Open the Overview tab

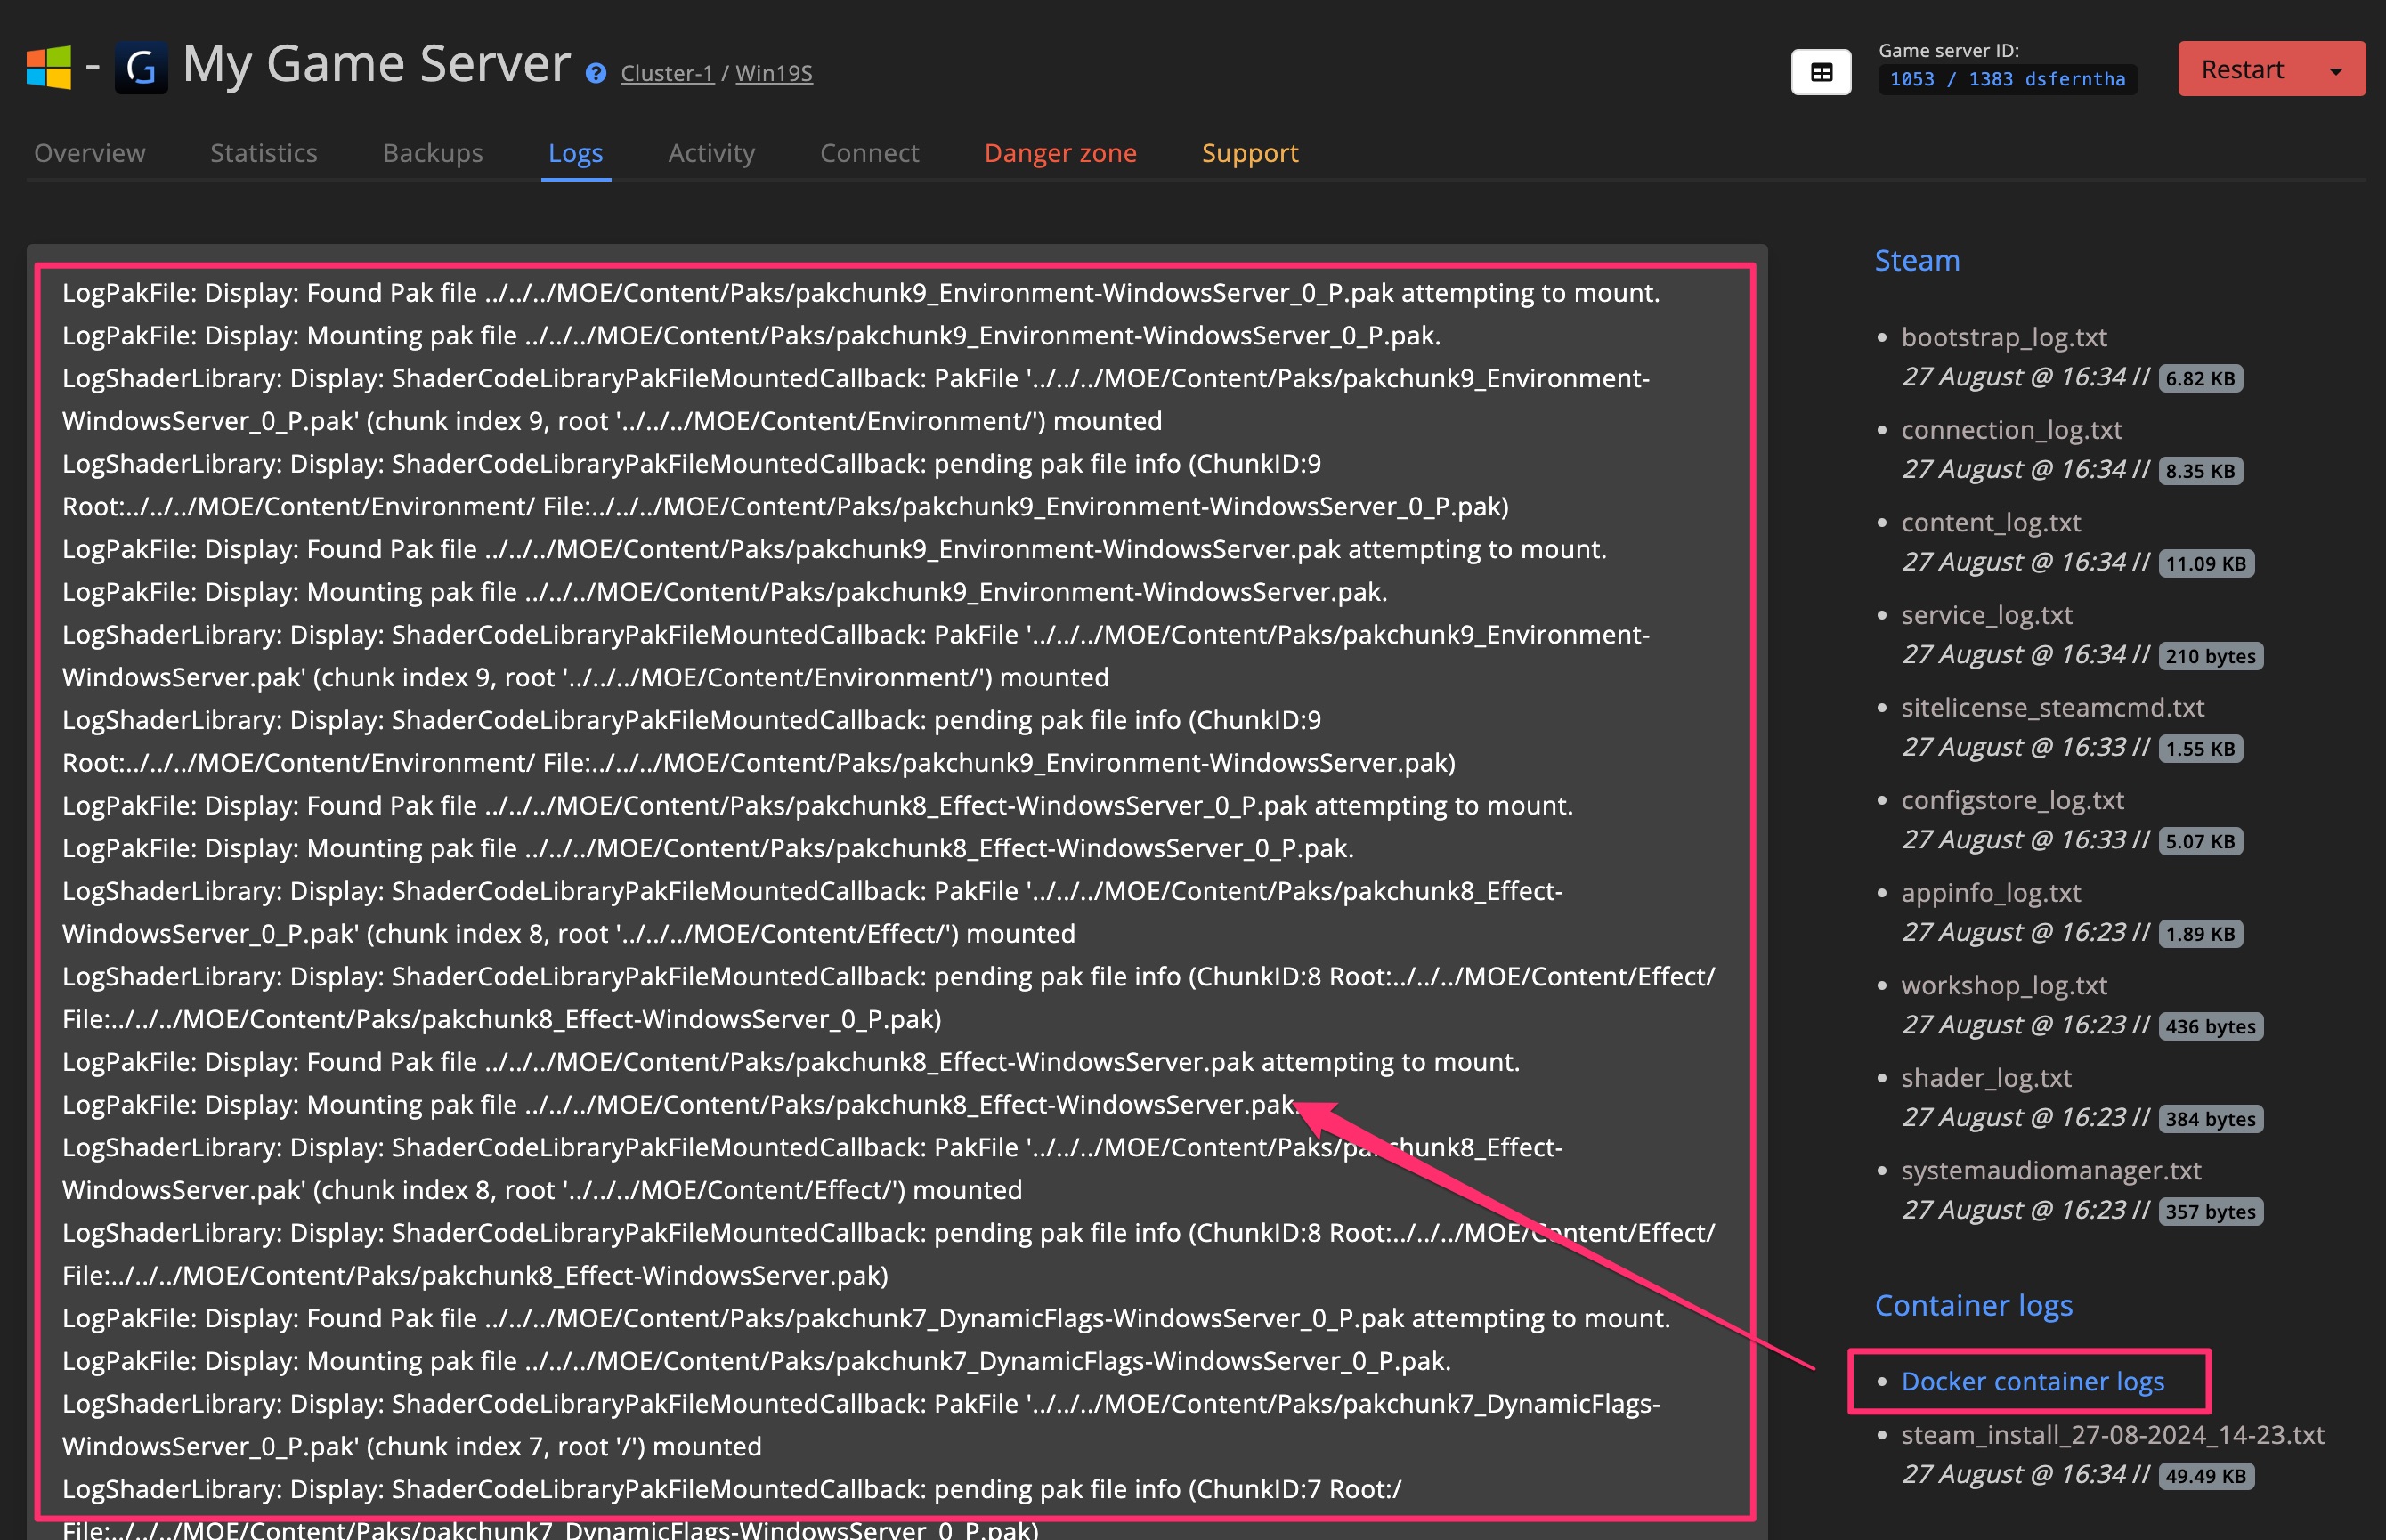pyautogui.click(x=91, y=153)
